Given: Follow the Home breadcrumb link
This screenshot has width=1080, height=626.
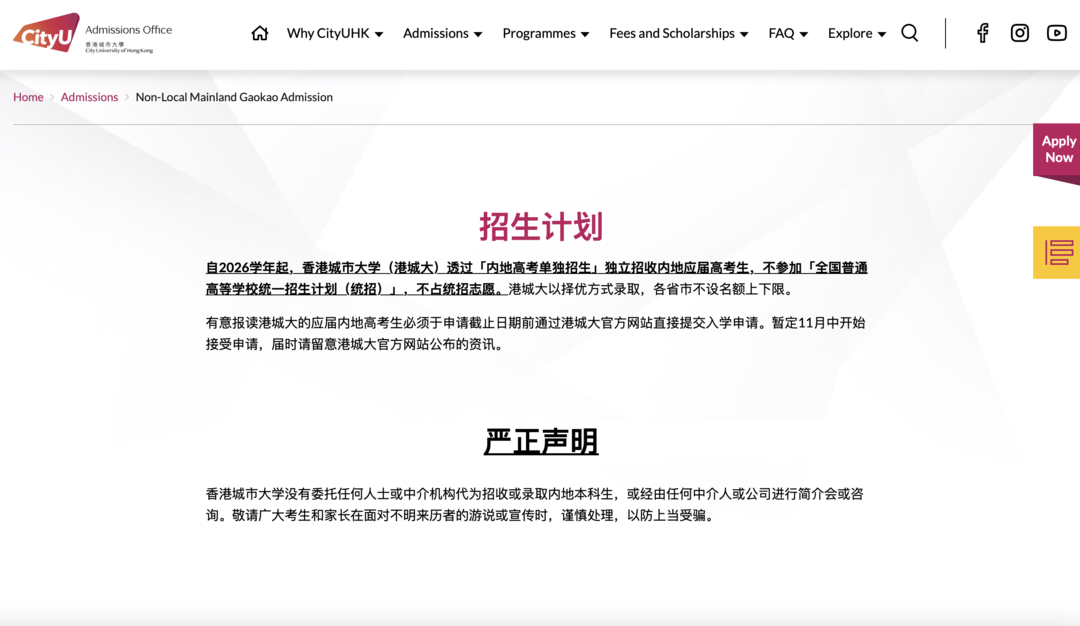Looking at the screenshot, I should coord(28,97).
